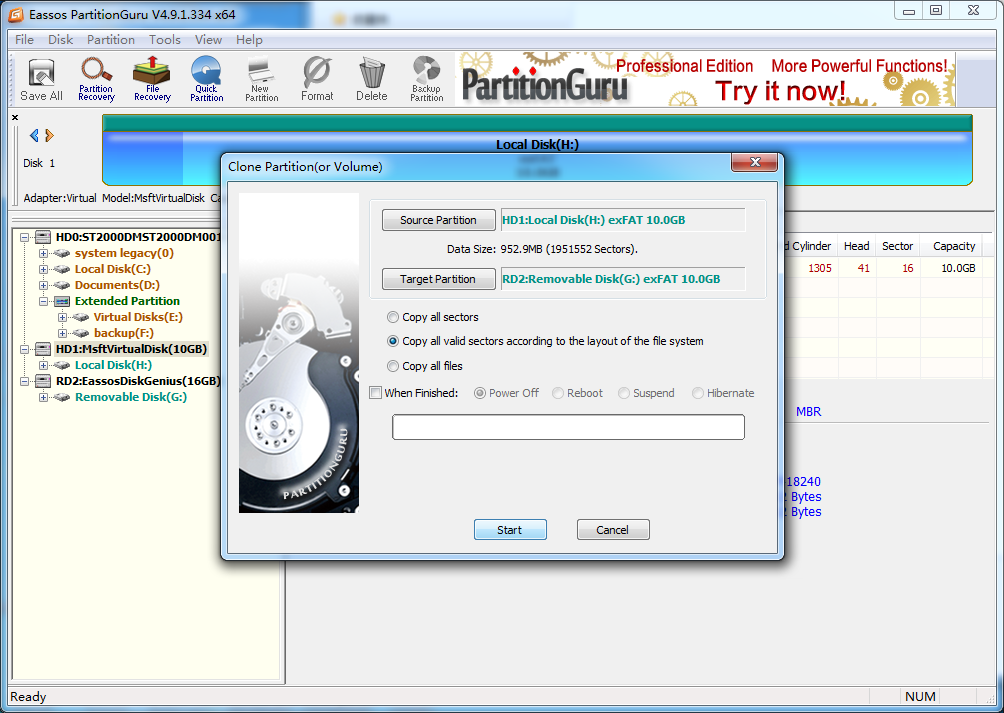Click the empty clone progress bar

(568, 427)
